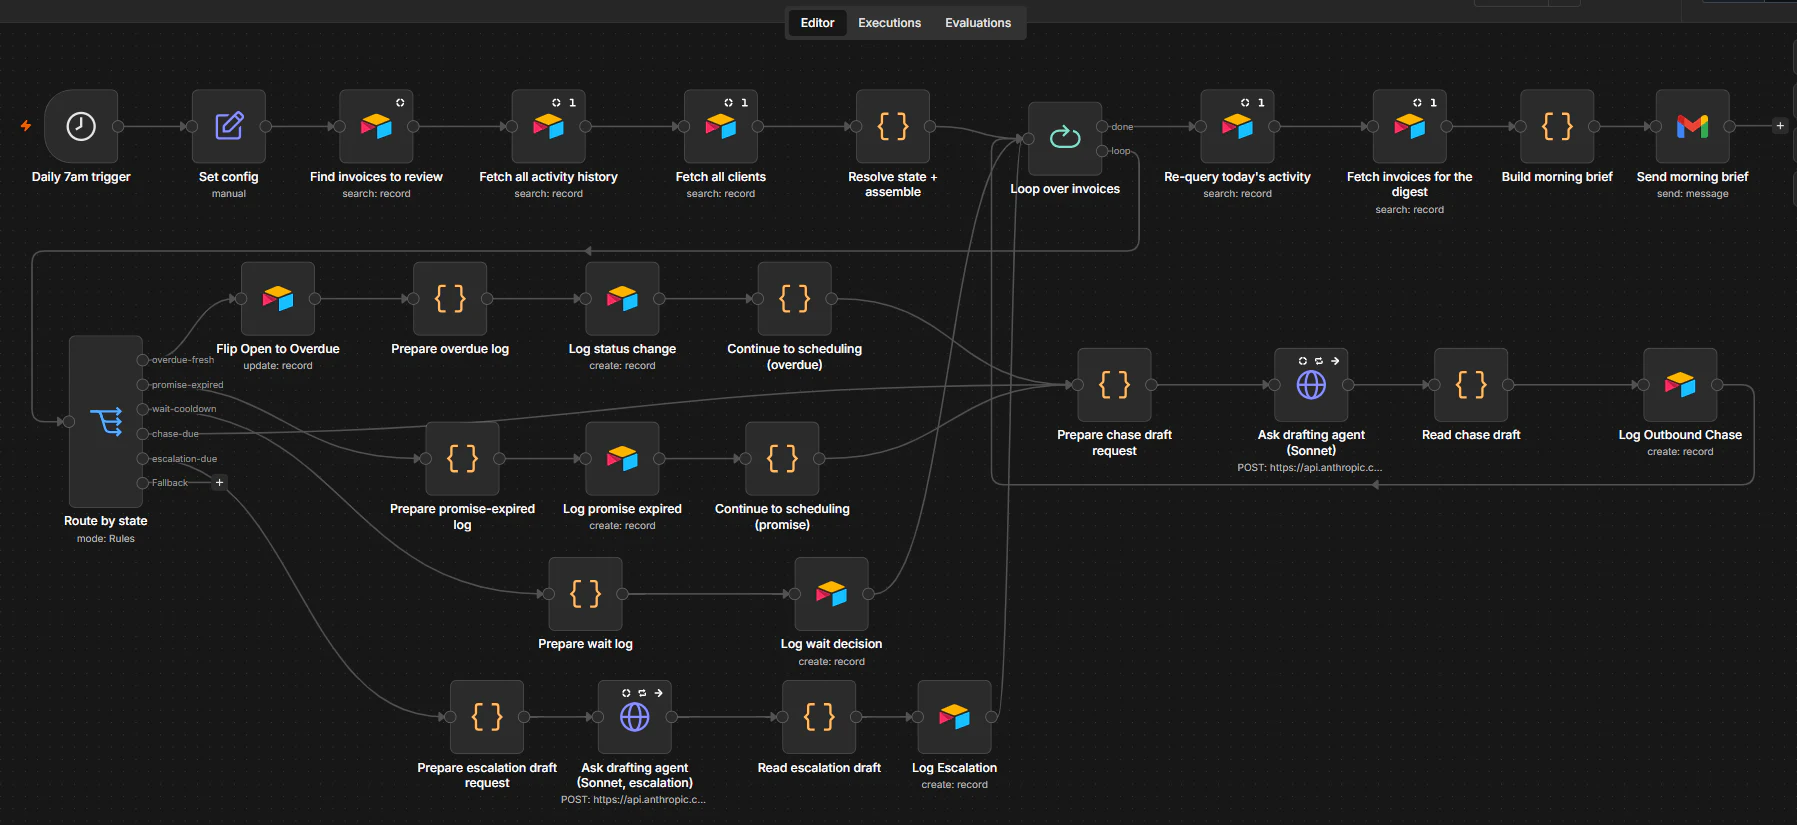Viewport: 1797px width, 825px height.
Task: Select the Read escalation draft node
Action: (819, 717)
